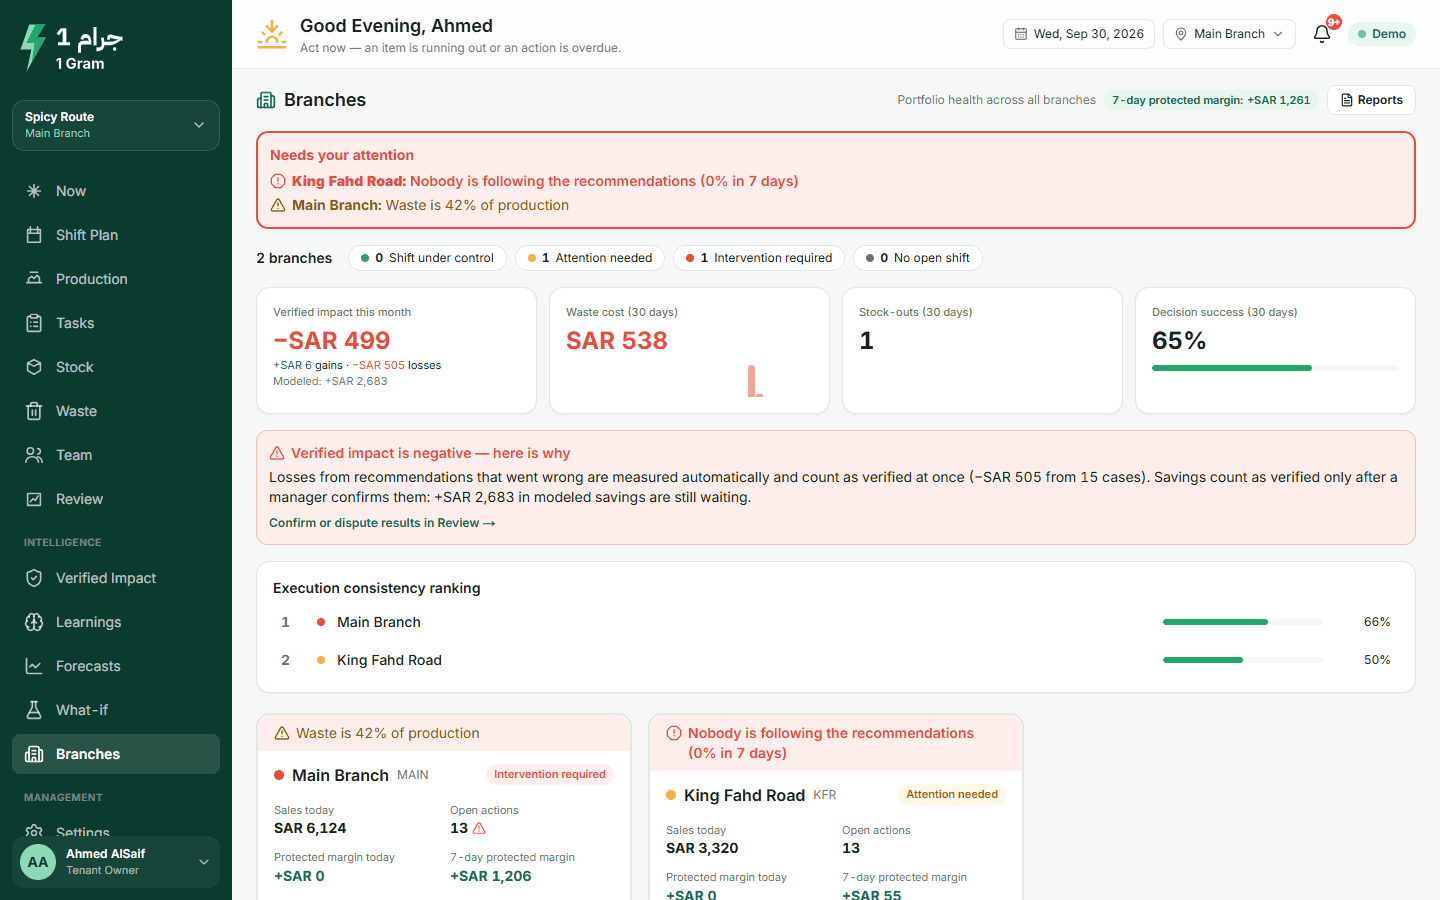Click Main Branch 66% consistency bar
This screenshot has width=1440, height=900.
(x=1243, y=622)
